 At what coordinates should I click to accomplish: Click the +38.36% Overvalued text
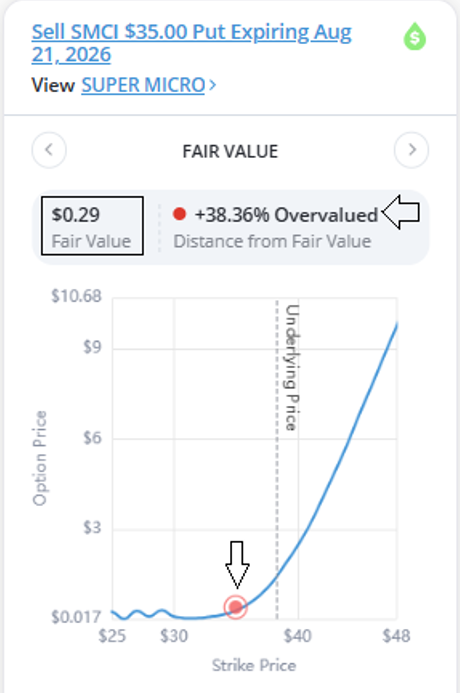click(x=286, y=215)
